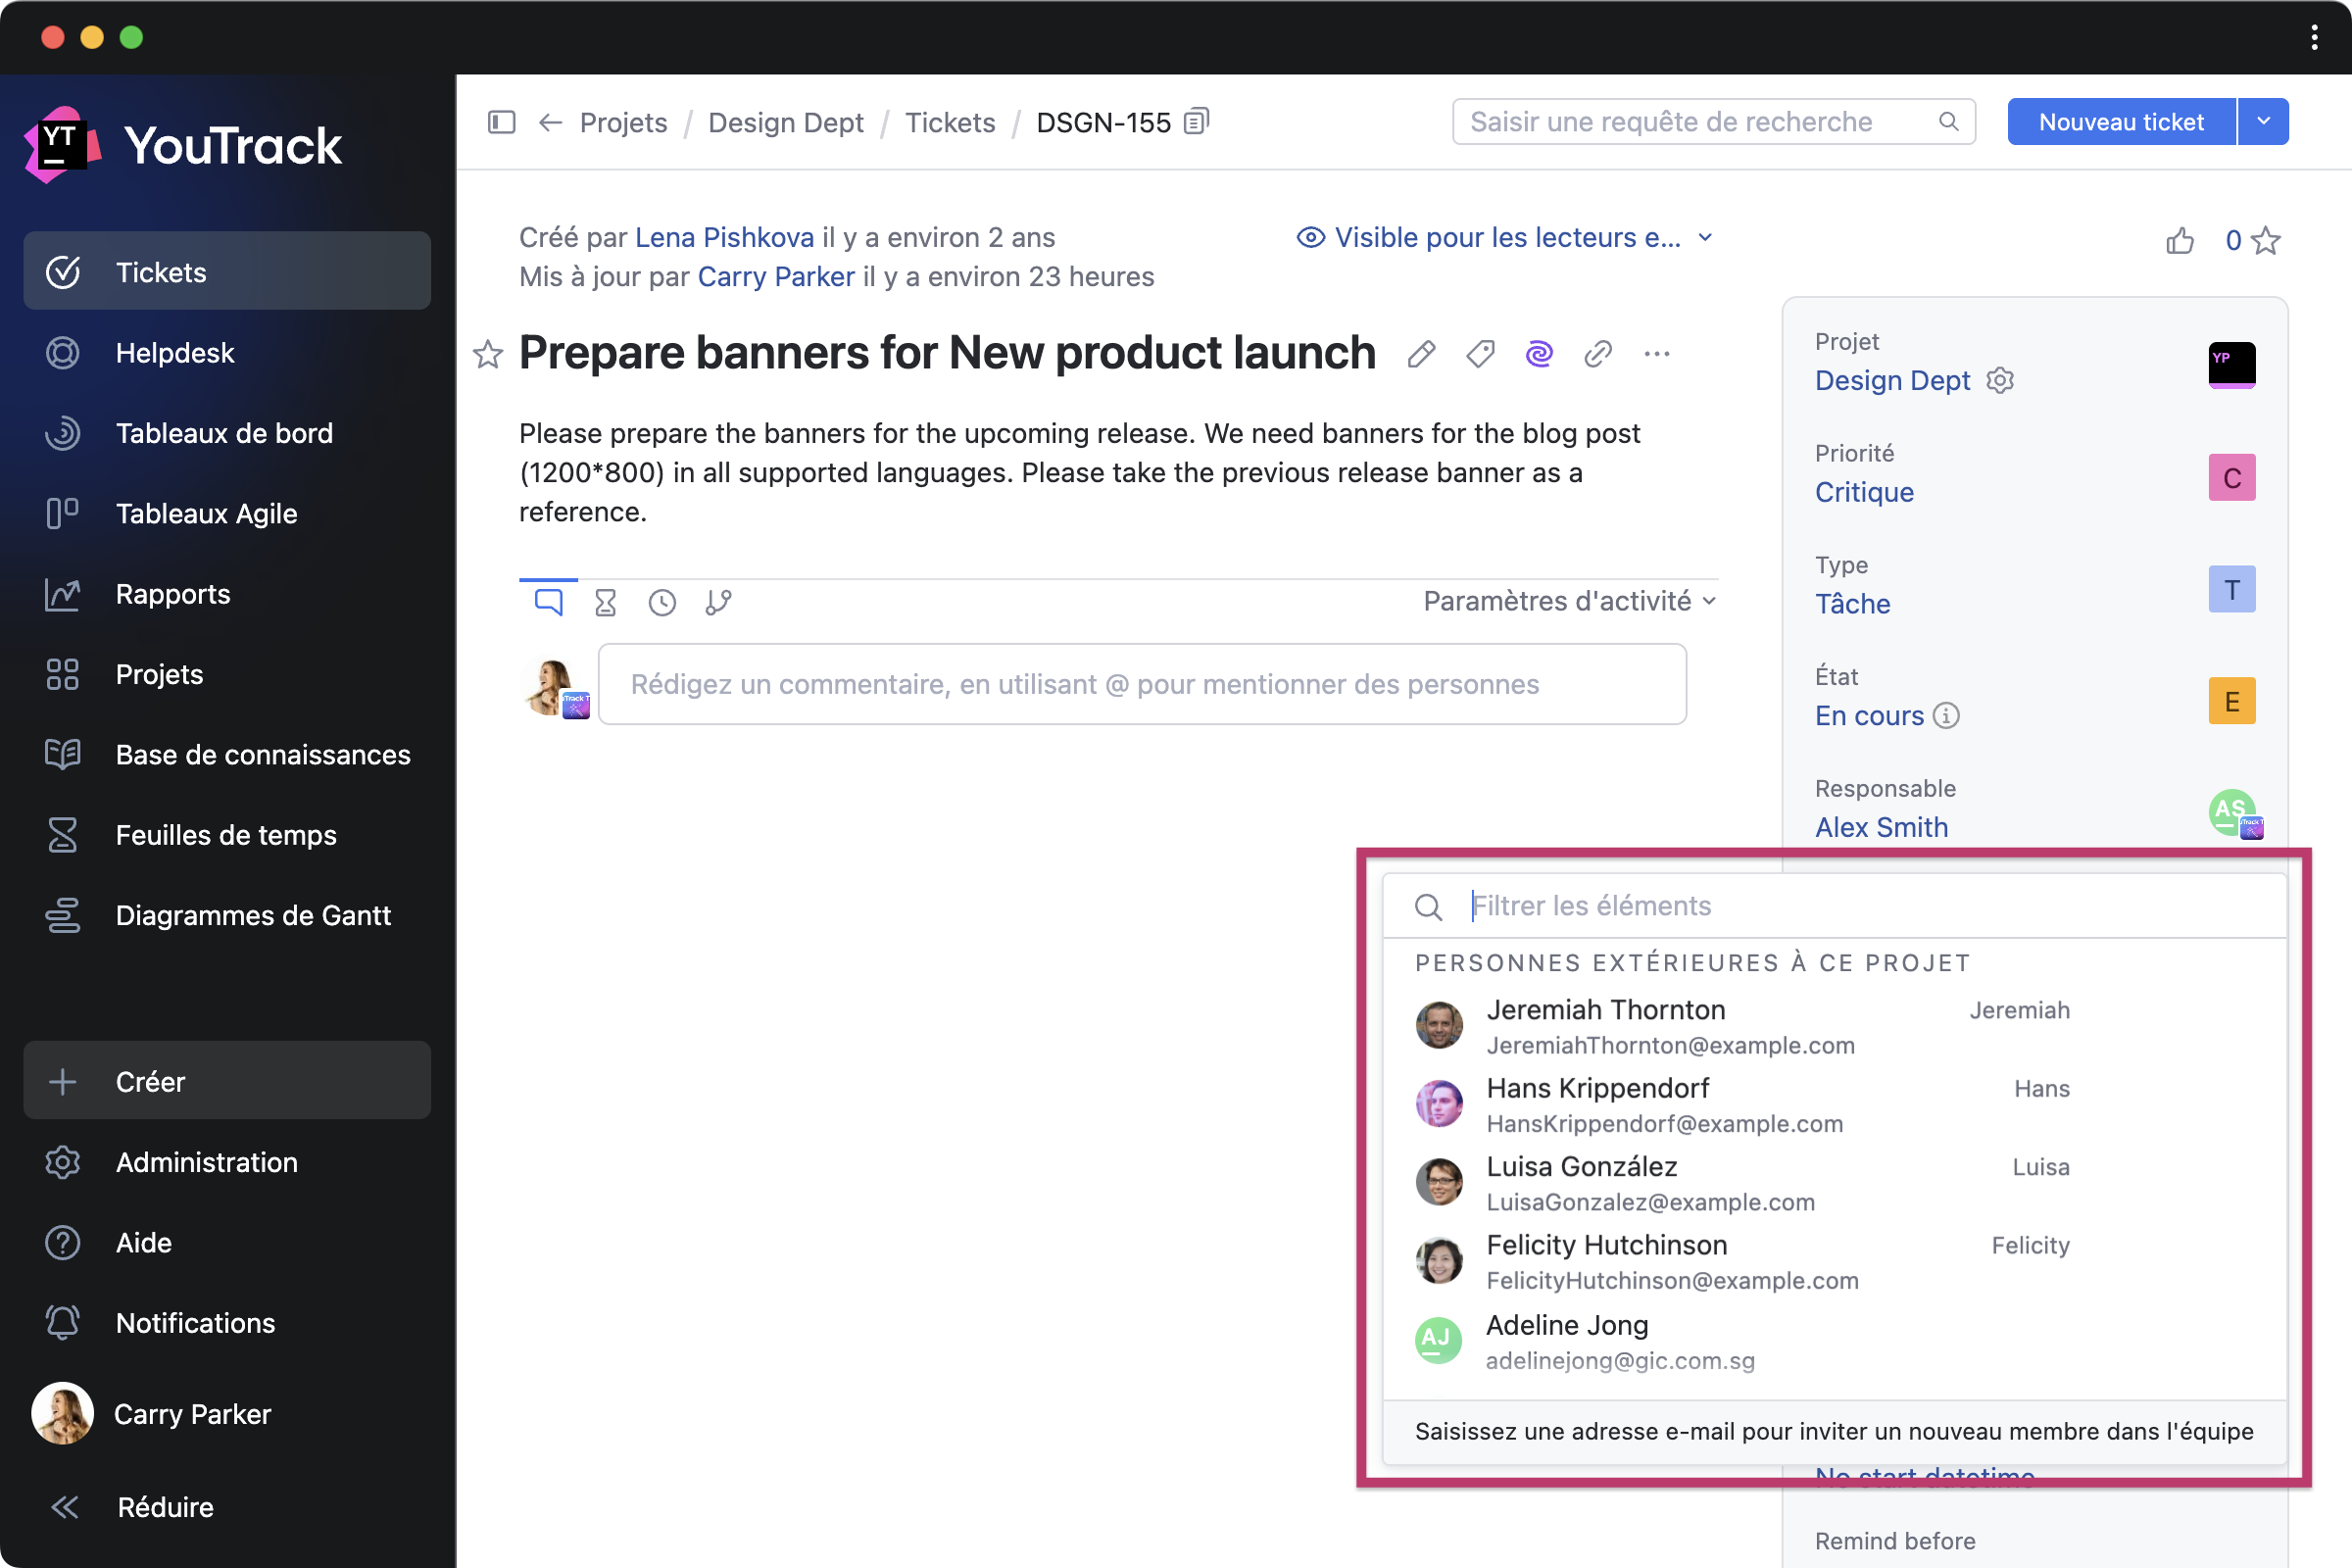Screen dimensions: 2352x1568
Task: Click the tag icon next to the title
Action: [1480, 354]
